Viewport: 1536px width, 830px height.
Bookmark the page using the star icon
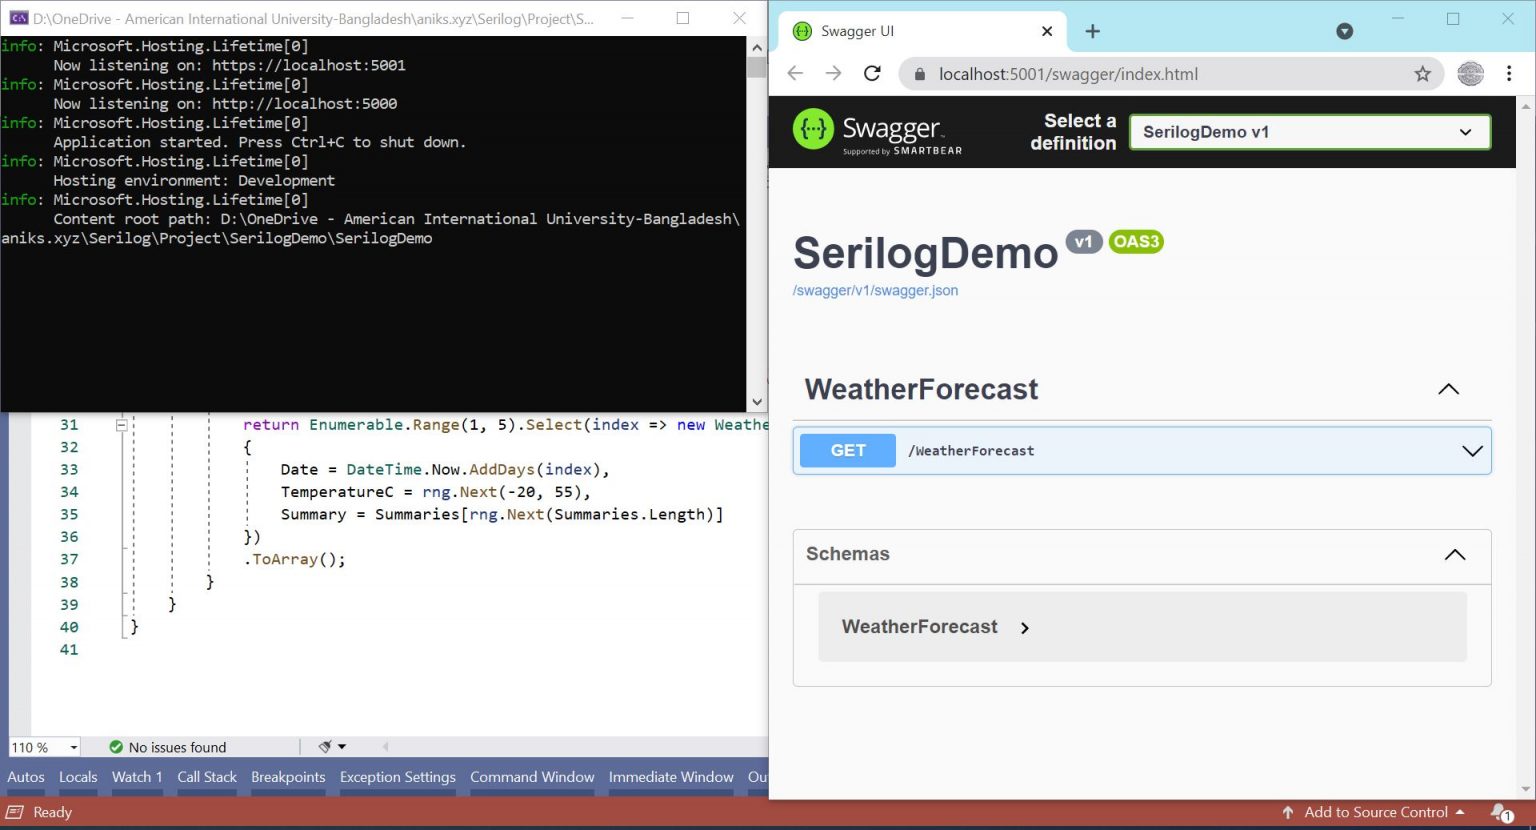(x=1422, y=73)
